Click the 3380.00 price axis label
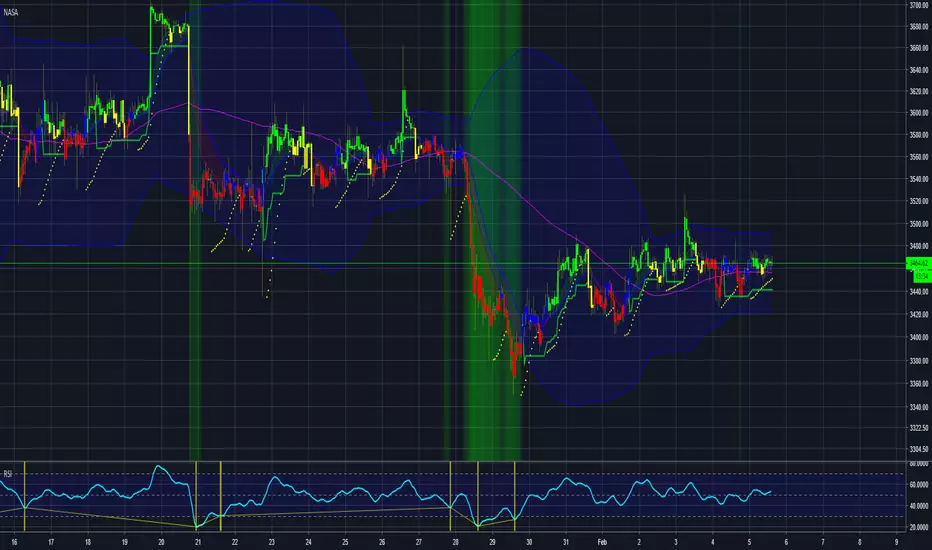 click(919, 361)
